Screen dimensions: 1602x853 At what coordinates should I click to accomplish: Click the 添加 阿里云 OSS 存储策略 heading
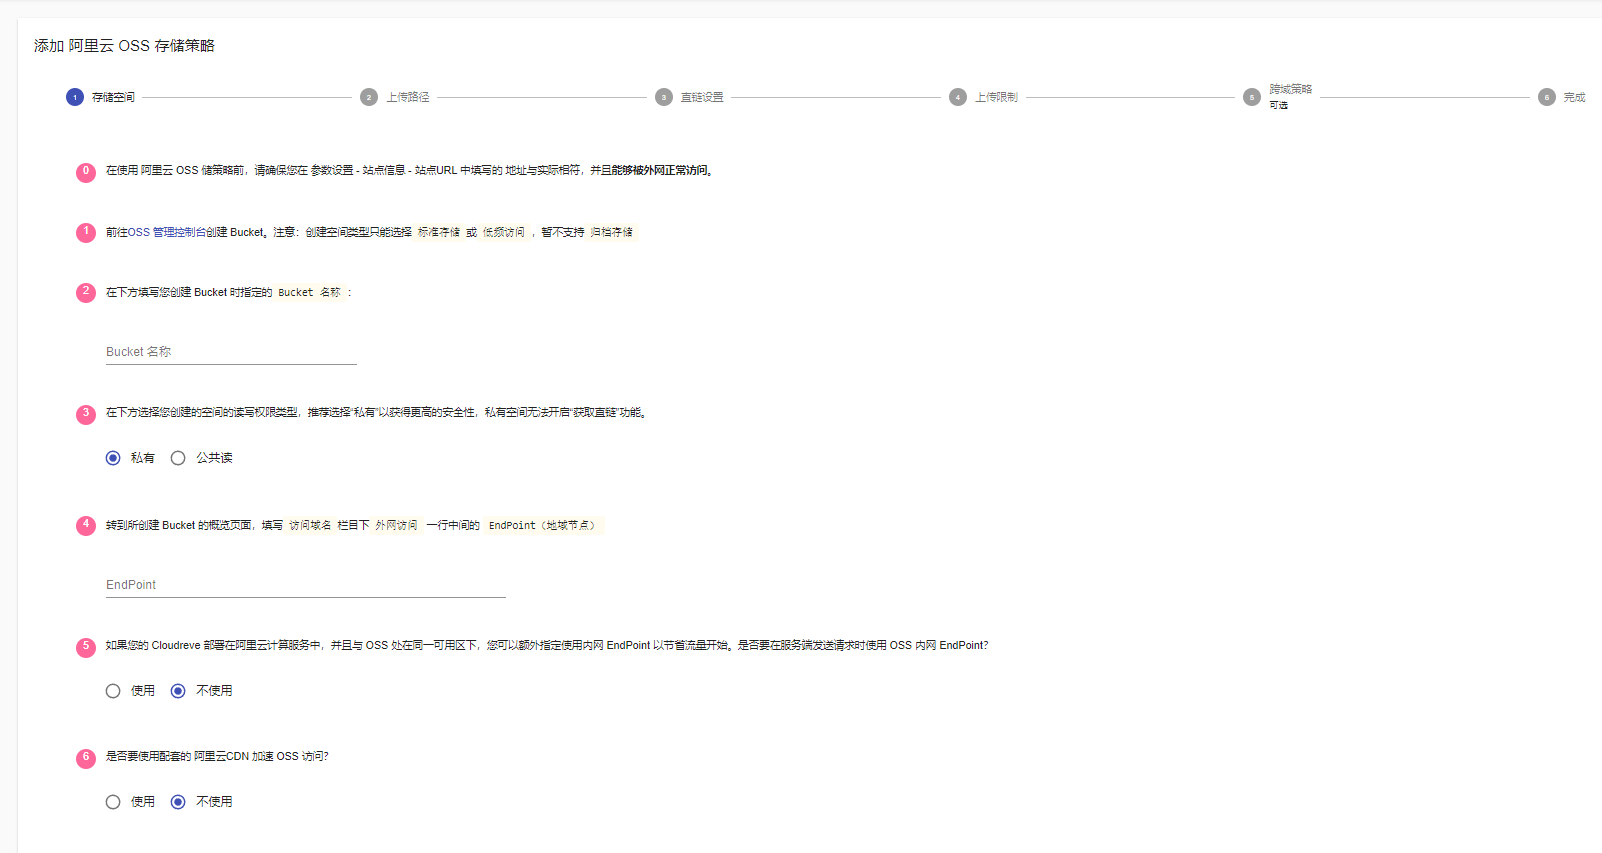124,46
